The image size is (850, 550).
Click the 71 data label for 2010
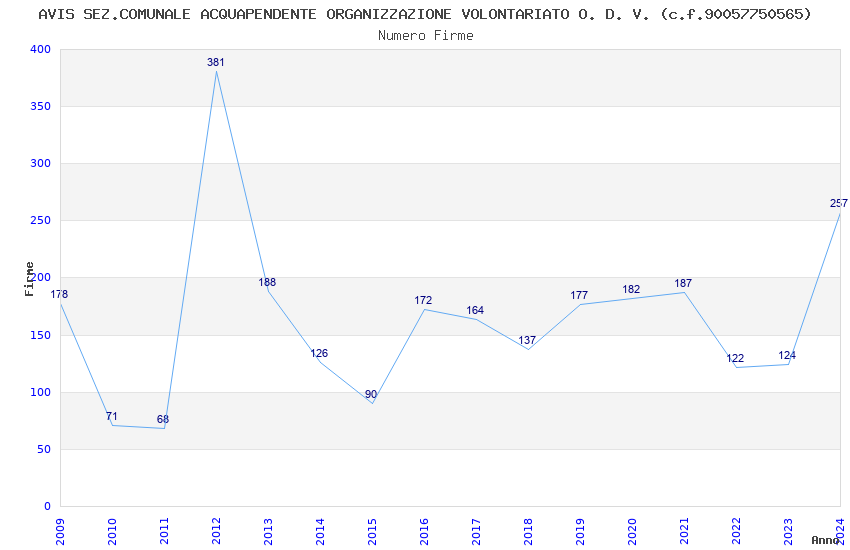click(112, 416)
